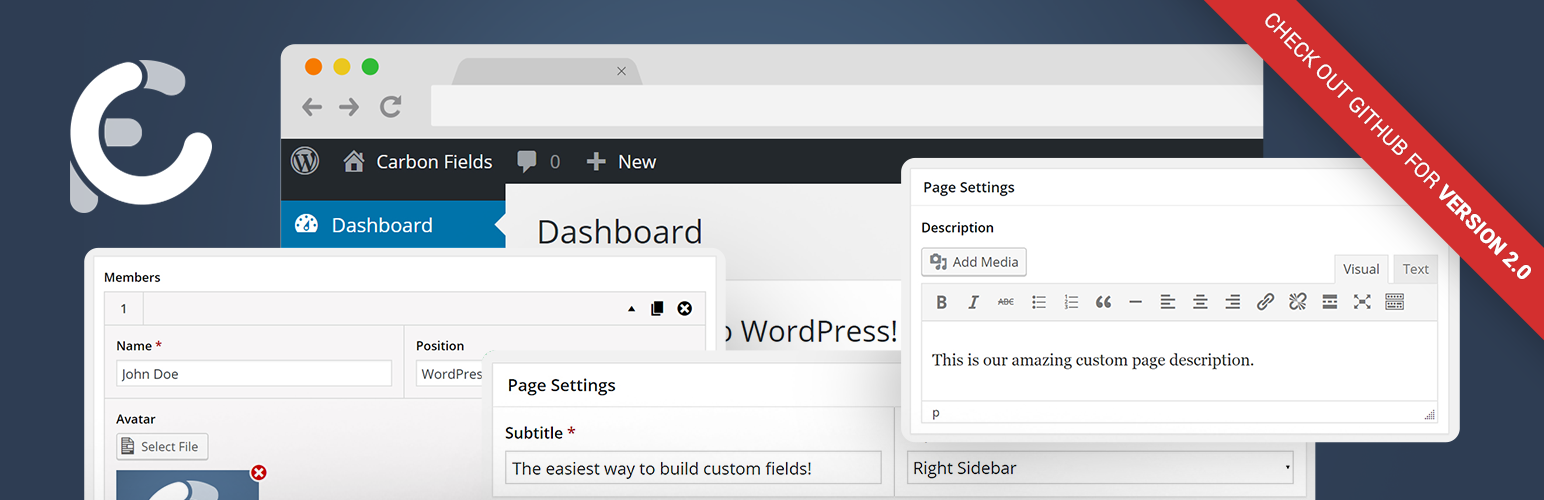Insert a horizontal line
1544x500 pixels.
(1135, 302)
